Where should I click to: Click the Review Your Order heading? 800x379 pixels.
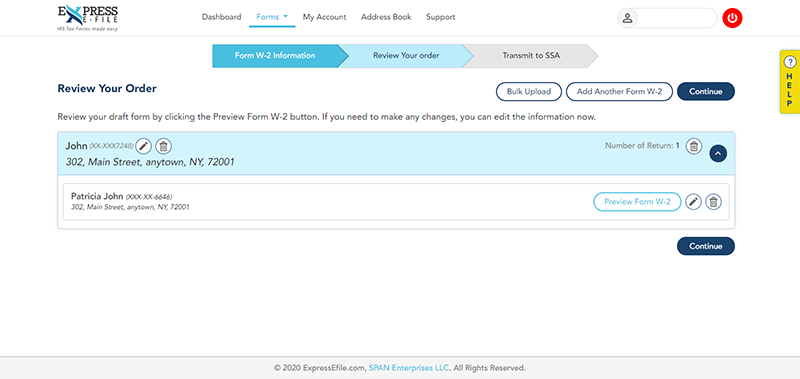(107, 89)
